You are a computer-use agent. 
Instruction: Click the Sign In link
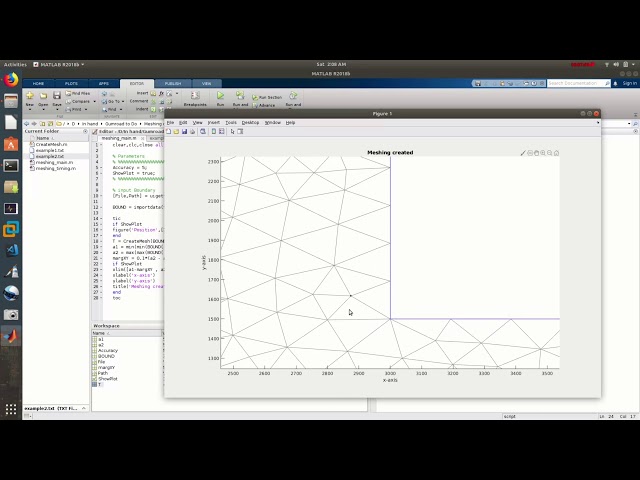(629, 83)
